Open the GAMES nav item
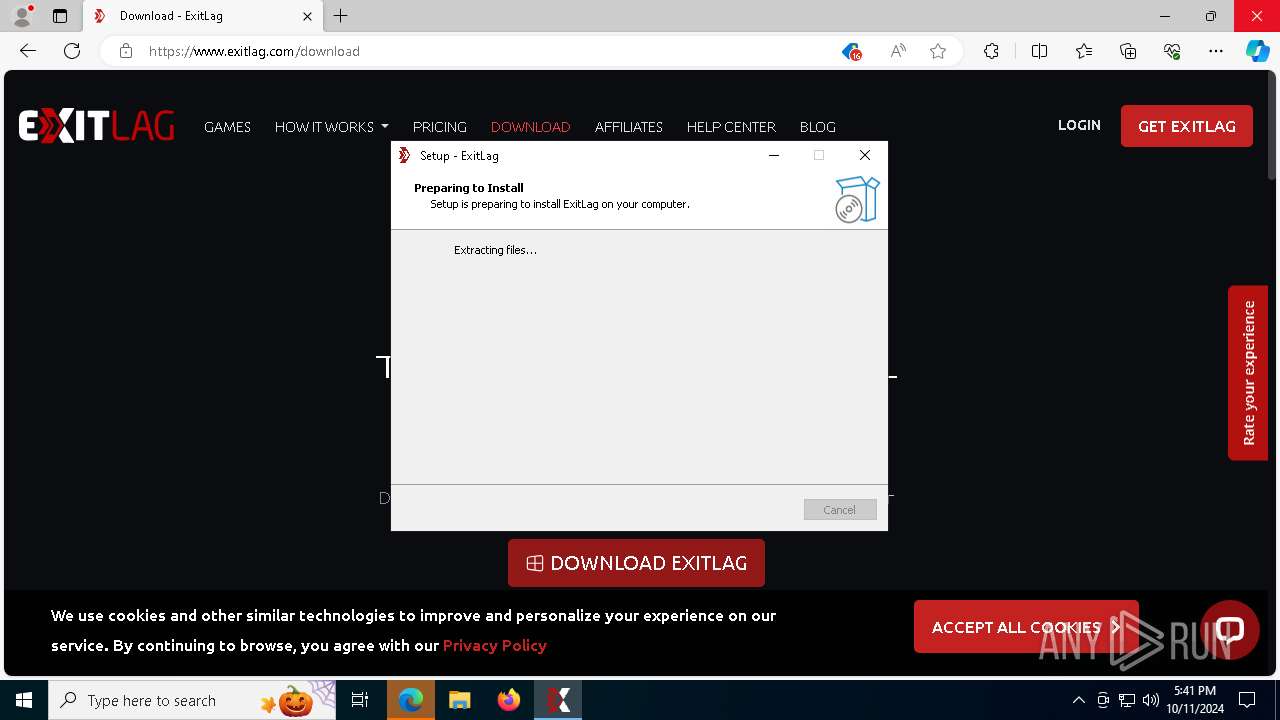The width and height of the screenshot is (1280, 720). (x=227, y=127)
